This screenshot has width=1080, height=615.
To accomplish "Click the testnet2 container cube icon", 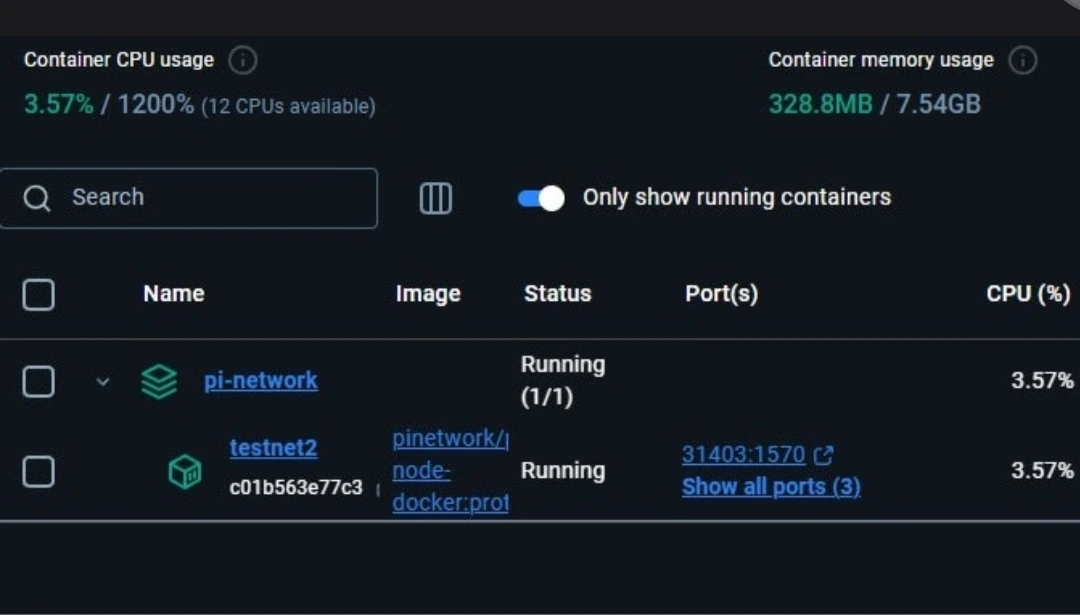I will [185, 472].
